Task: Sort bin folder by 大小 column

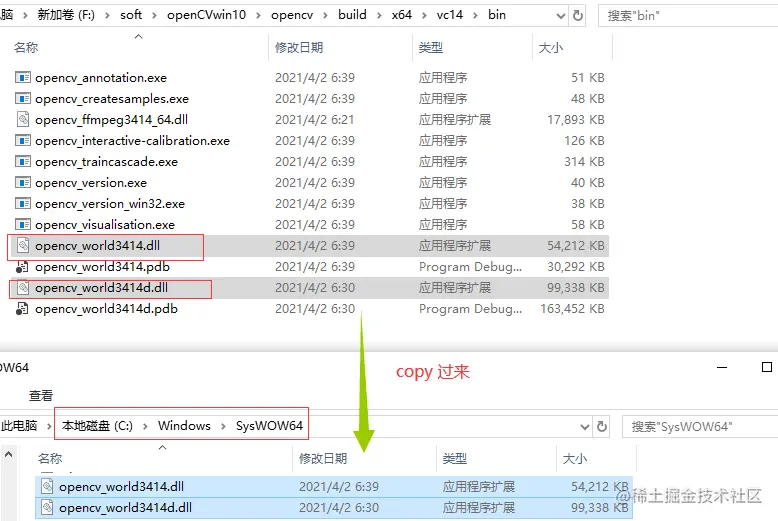Action: (x=551, y=48)
